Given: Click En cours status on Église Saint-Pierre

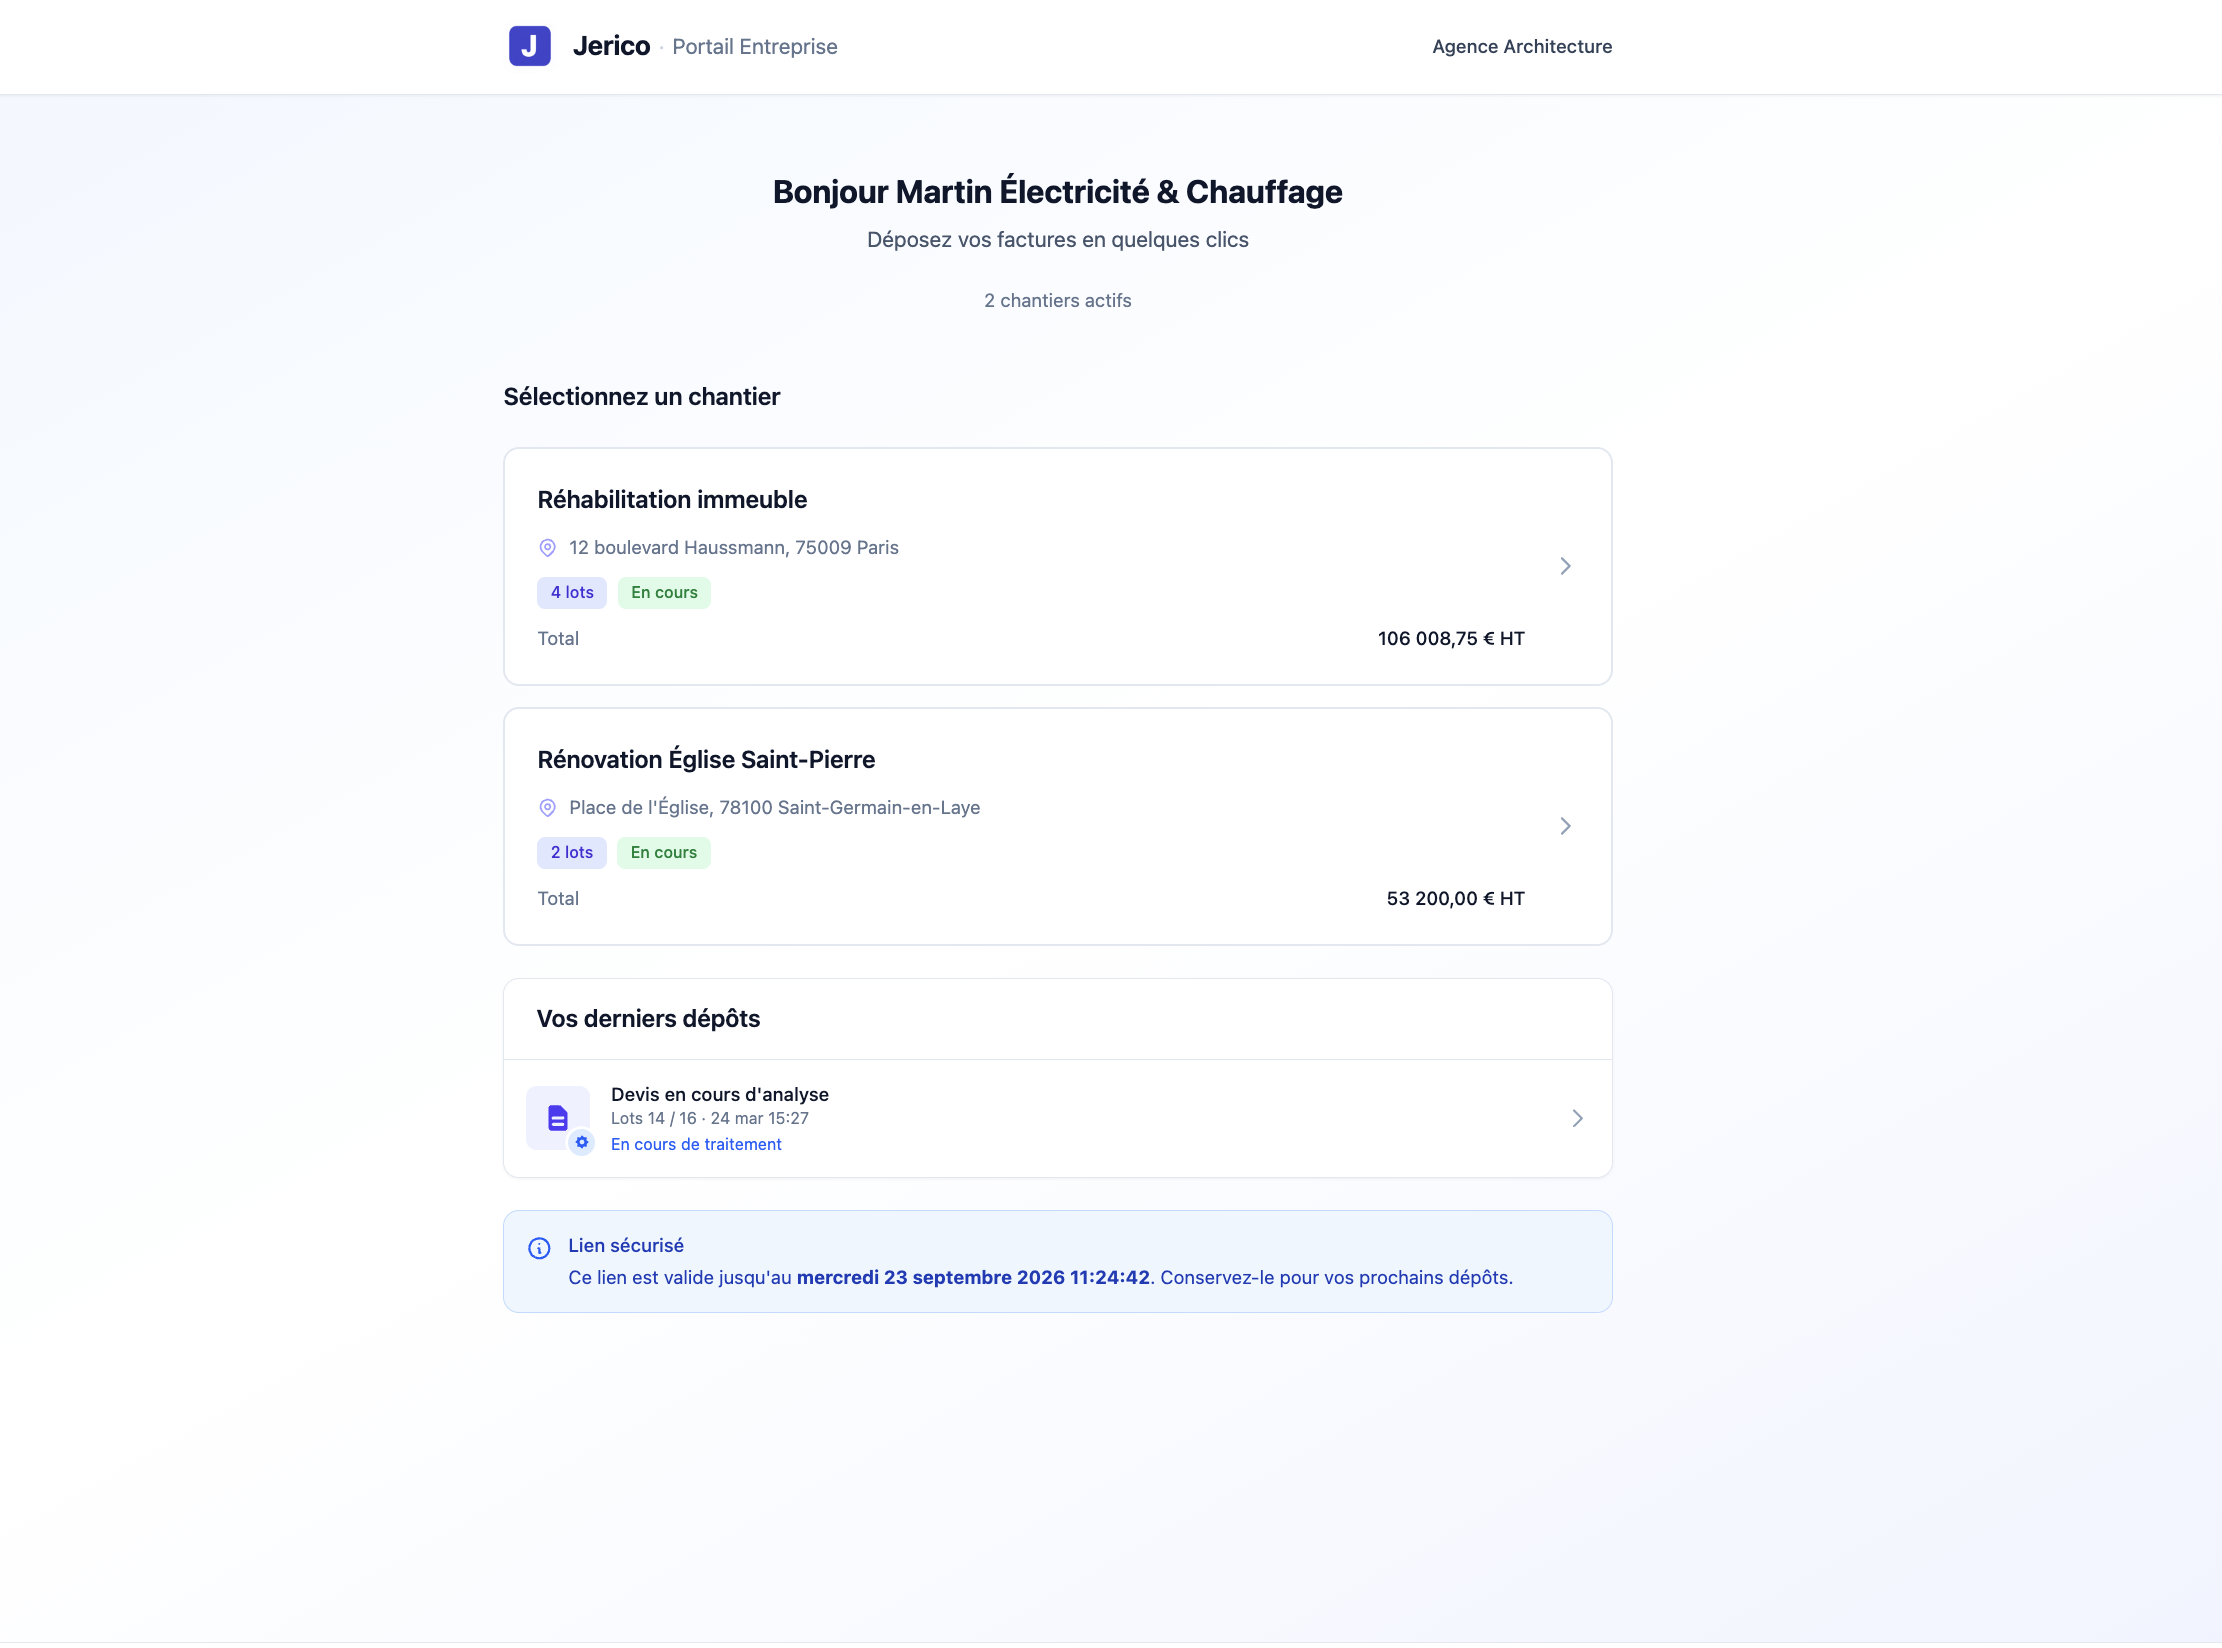Looking at the screenshot, I should click(664, 852).
